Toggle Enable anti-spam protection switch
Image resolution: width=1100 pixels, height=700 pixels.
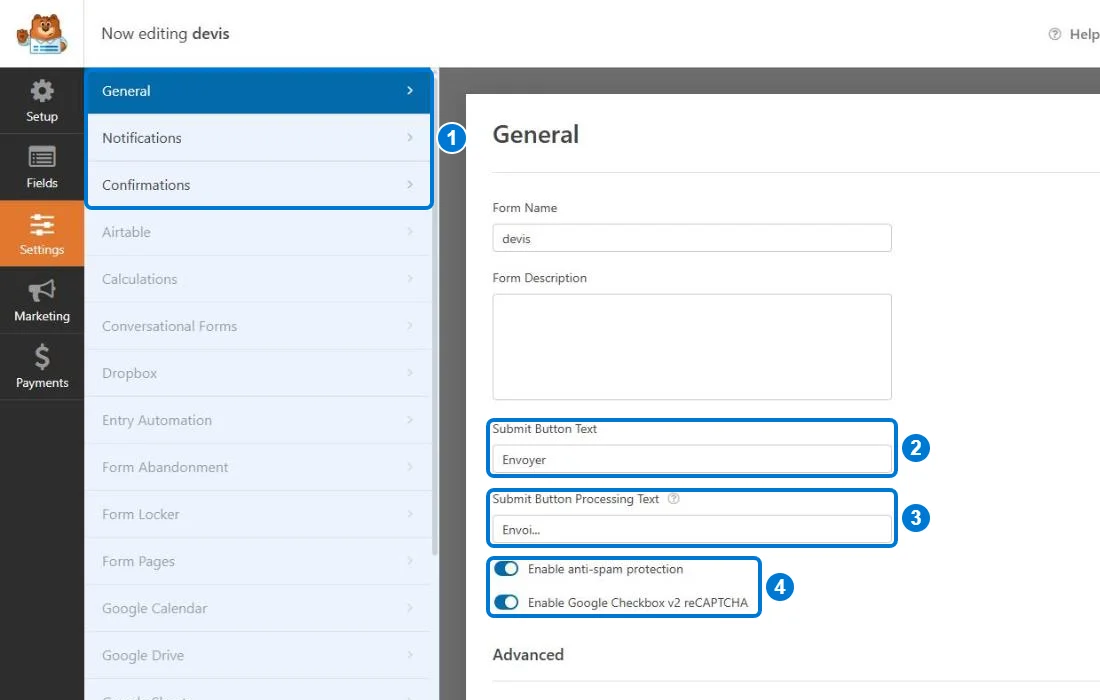point(506,568)
